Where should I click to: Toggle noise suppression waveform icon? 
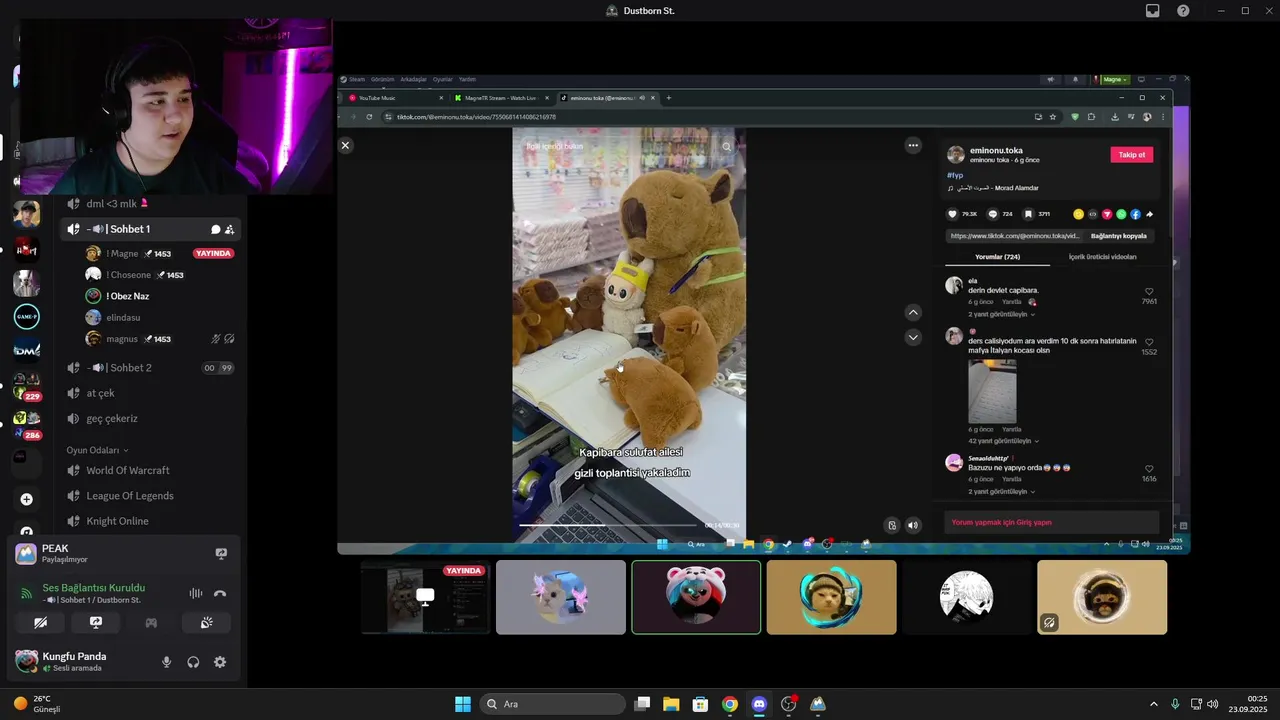click(196, 593)
